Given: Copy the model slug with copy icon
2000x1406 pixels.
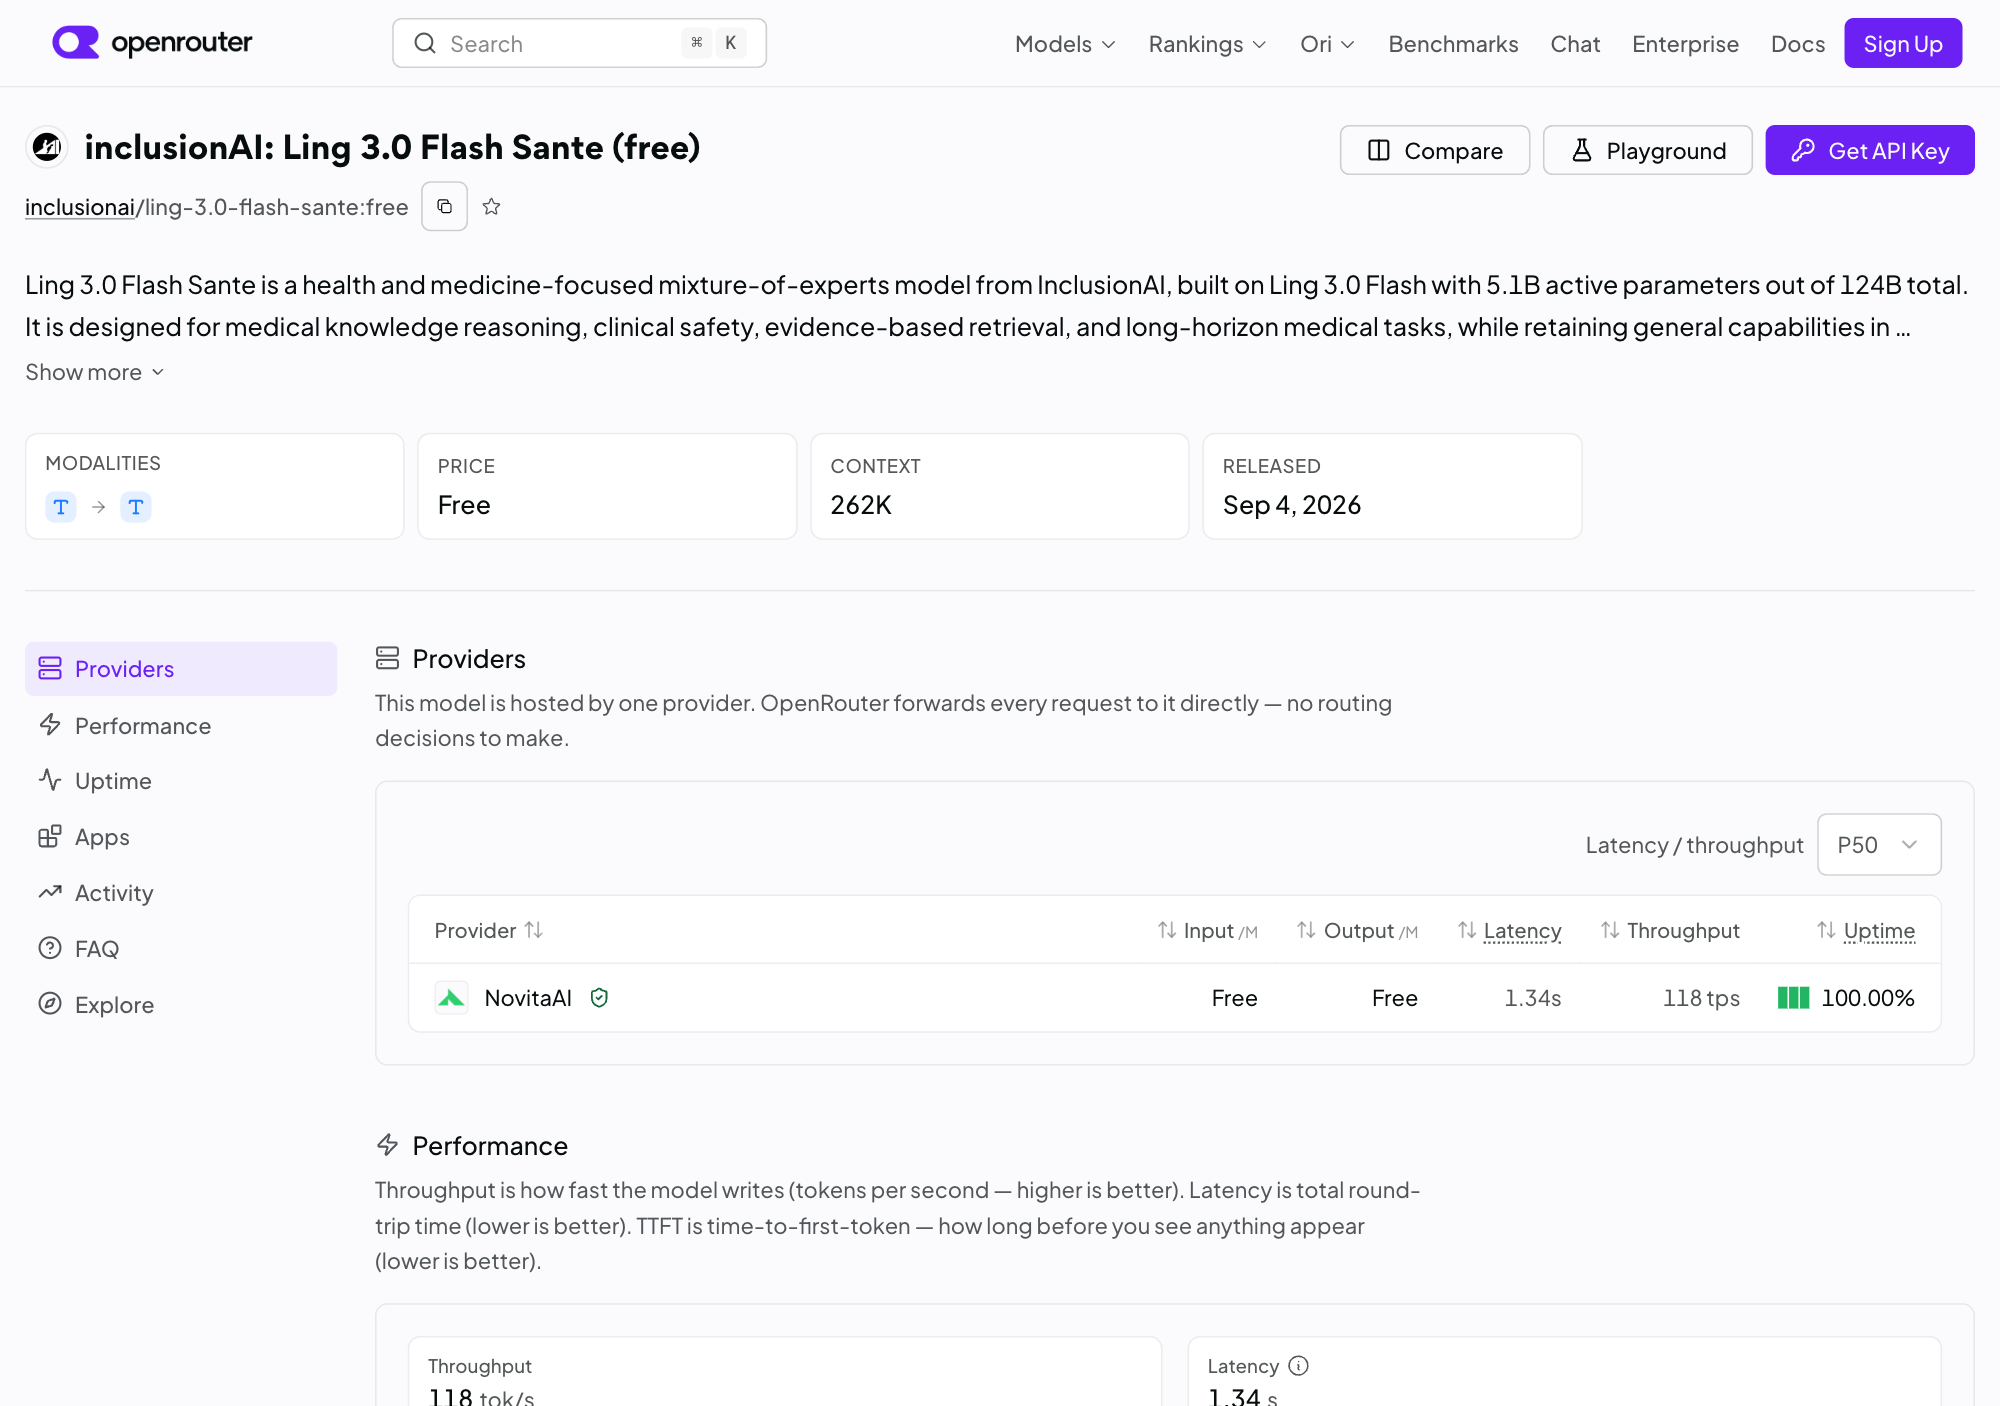Looking at the screenshot, I should click(444, 207).
